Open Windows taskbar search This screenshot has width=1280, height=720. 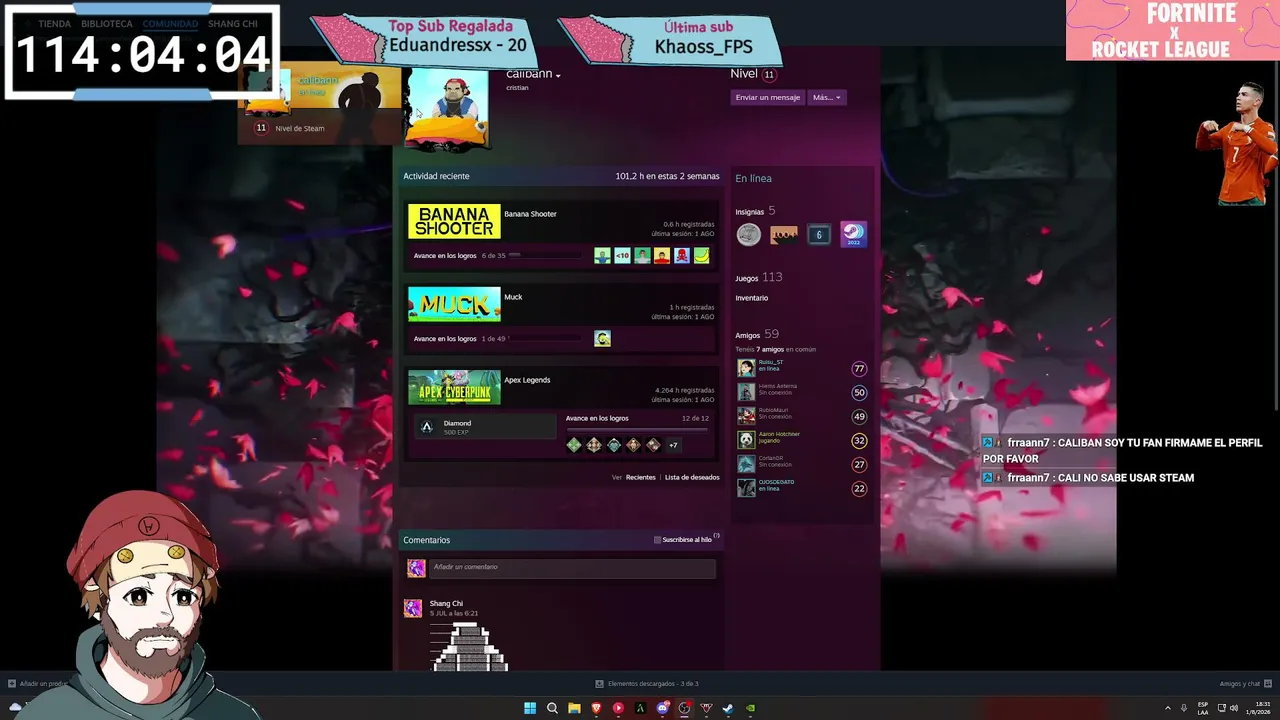552,708
